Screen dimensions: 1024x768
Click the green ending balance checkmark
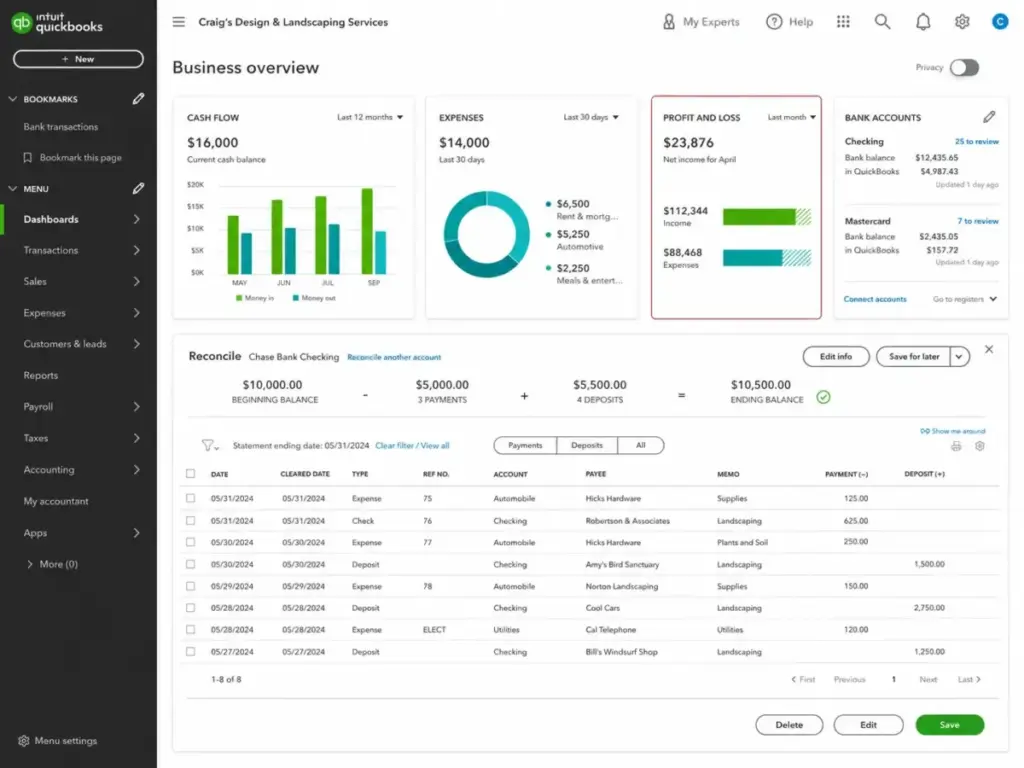click(824, 397)
